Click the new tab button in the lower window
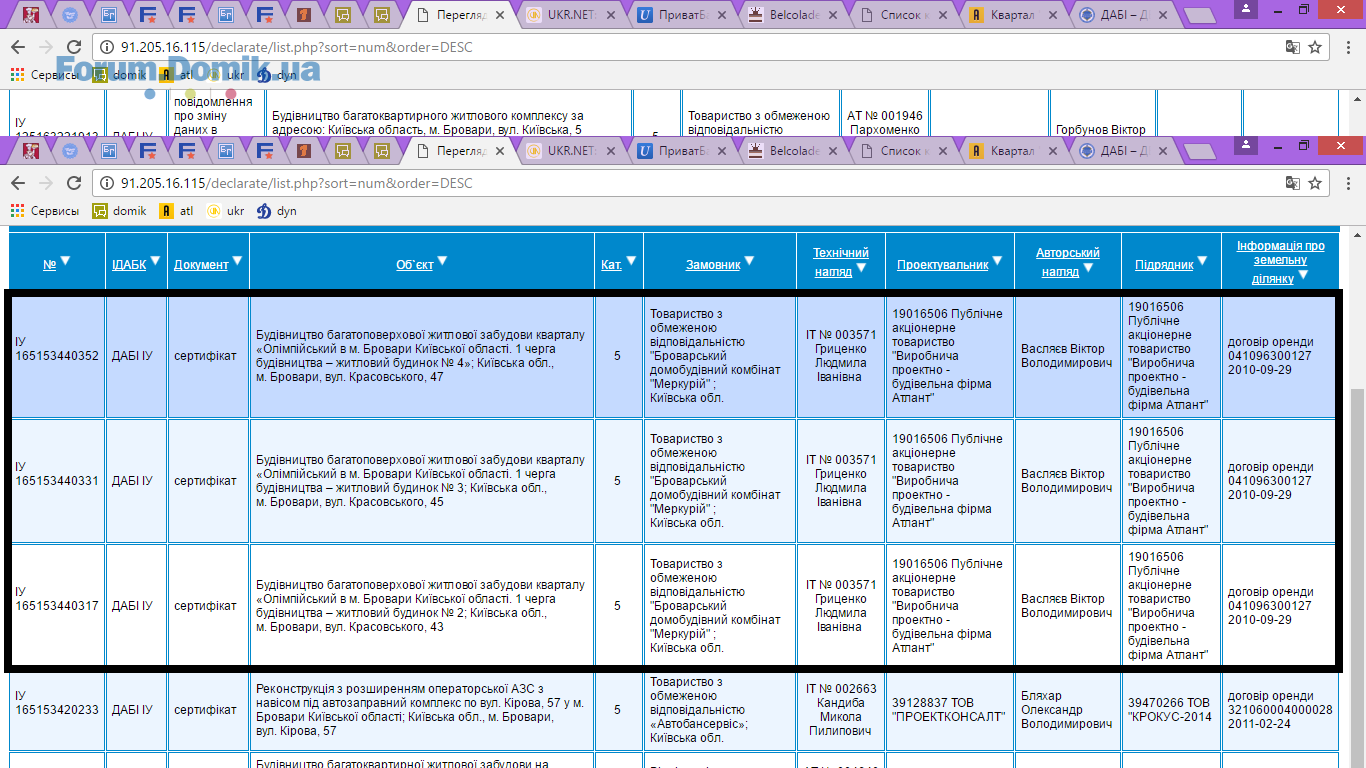 point(1202,152)
